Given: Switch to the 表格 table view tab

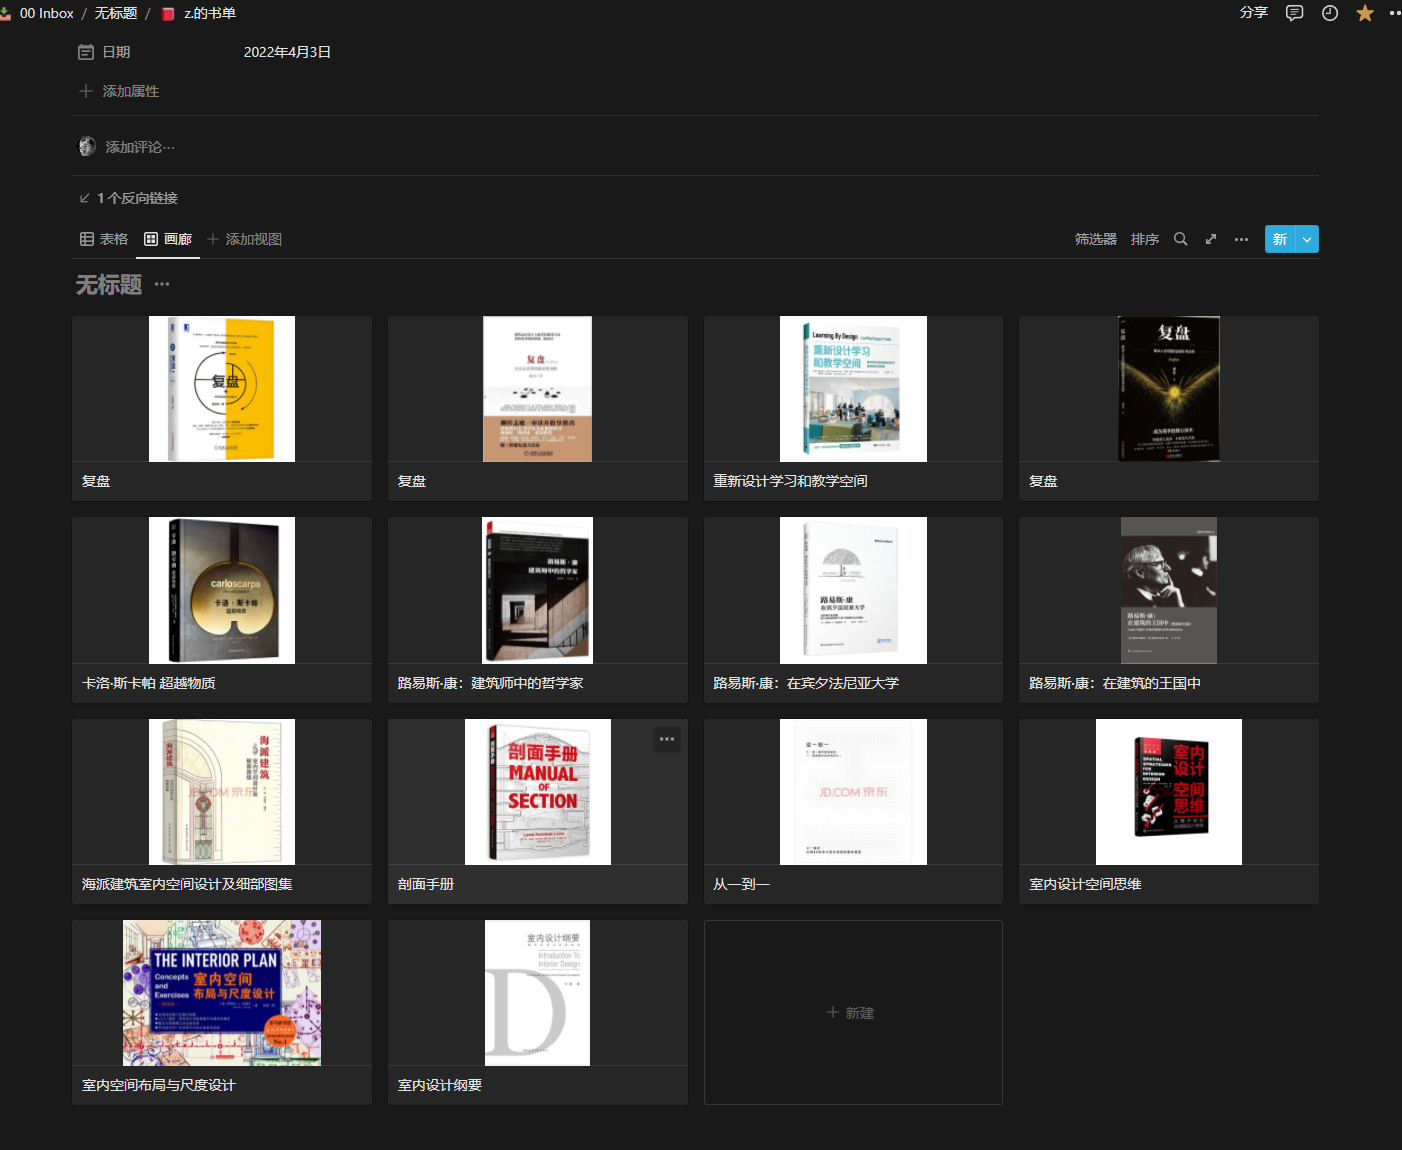Looking at the screenshot, I should click(104, 239).
